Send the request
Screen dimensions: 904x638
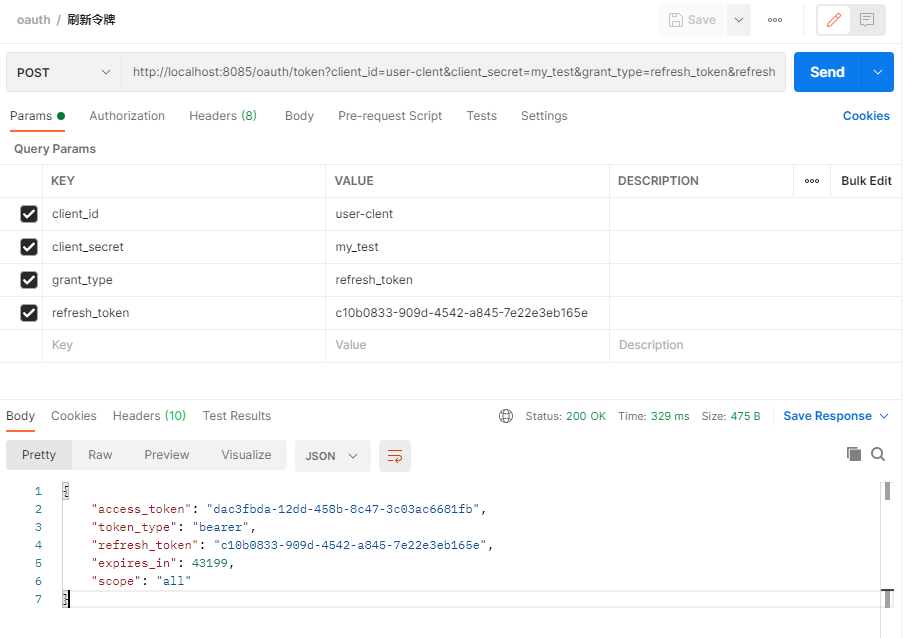click(827, 72)
